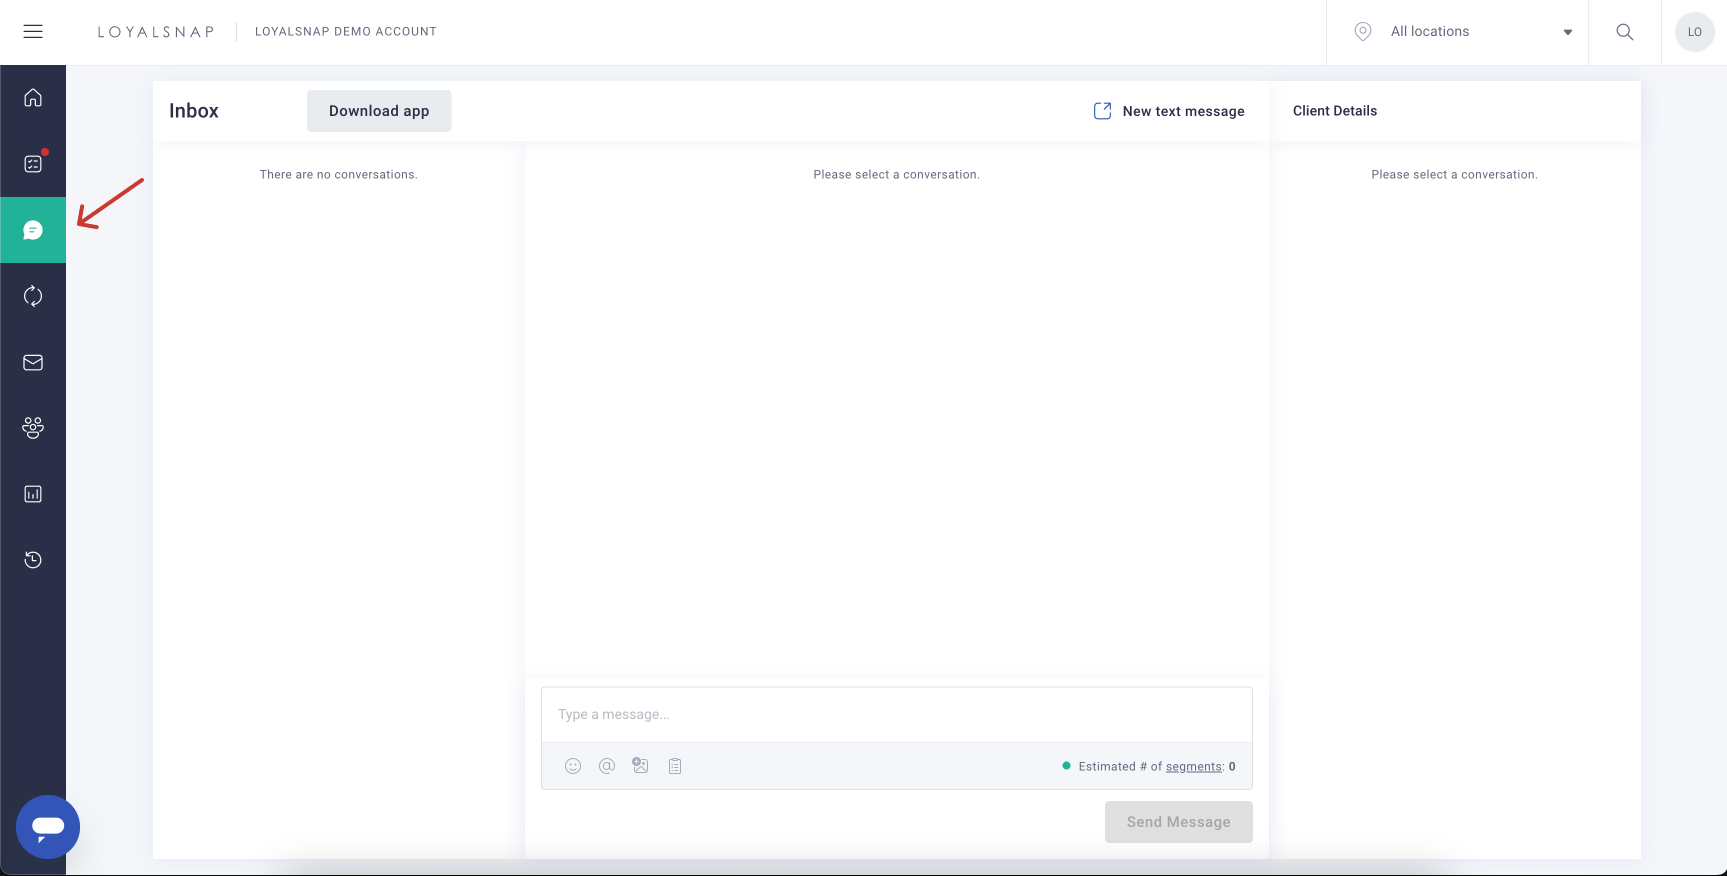This screenshot has height=876, width=1727.
Task: Open the envelope email icon in sidebar
Action: 33,362
